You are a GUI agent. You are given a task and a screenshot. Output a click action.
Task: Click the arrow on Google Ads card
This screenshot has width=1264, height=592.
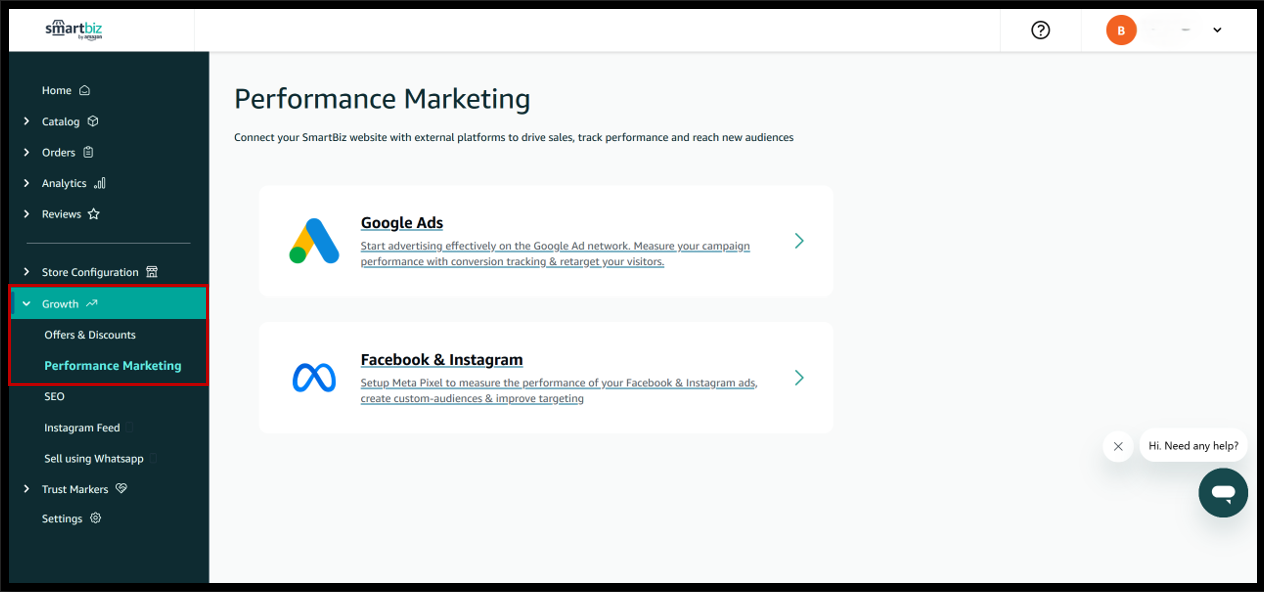(798, 241)
